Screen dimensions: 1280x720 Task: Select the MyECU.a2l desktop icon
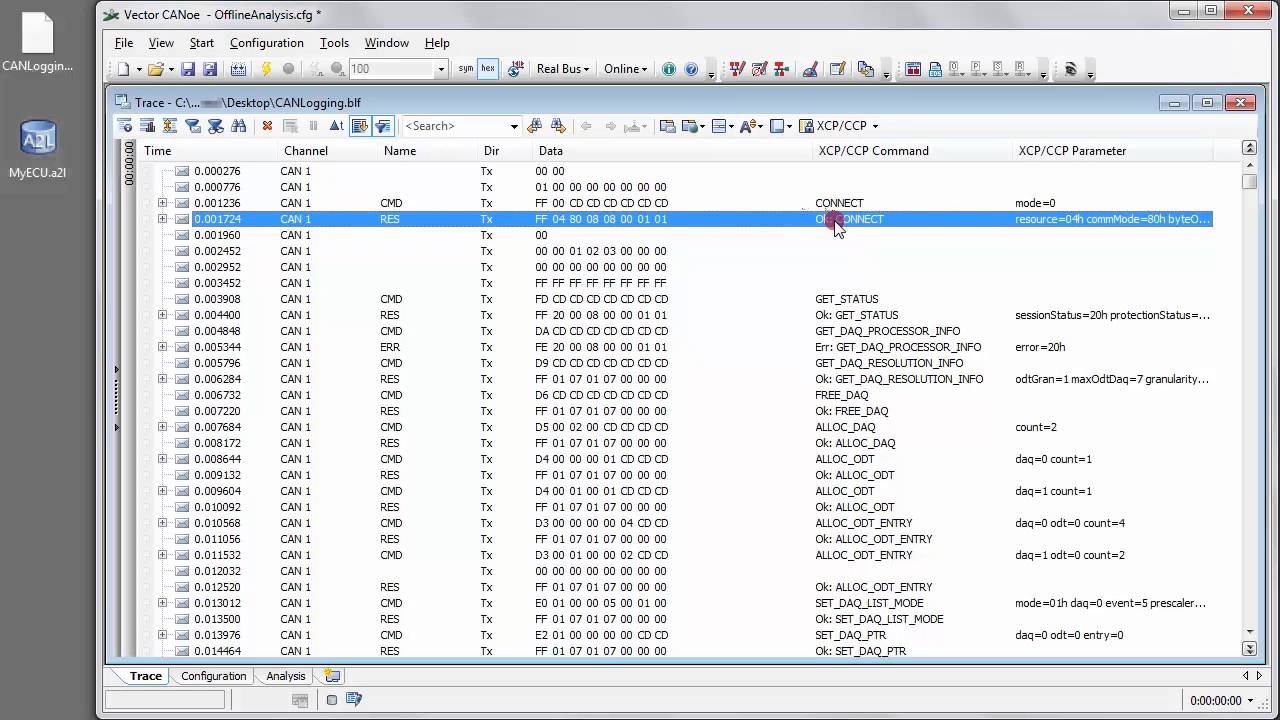tap(38, 150)
